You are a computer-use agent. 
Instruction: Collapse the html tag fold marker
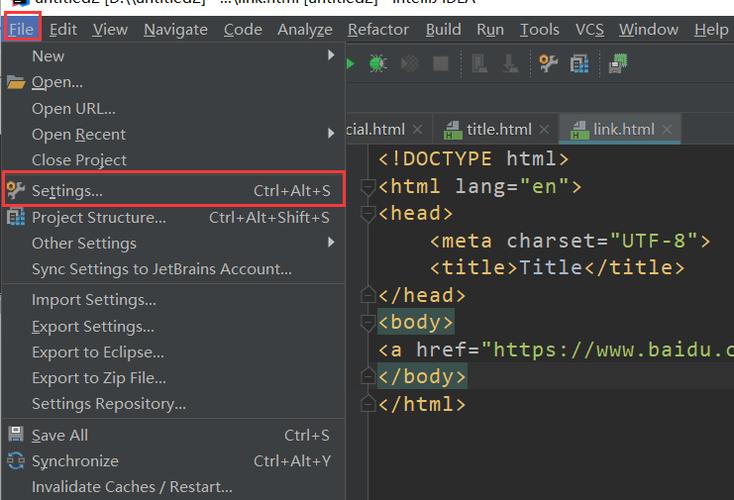368,187
